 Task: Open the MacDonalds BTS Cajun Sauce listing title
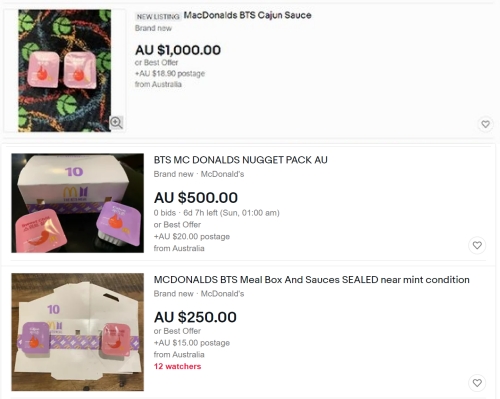[247, 15]
